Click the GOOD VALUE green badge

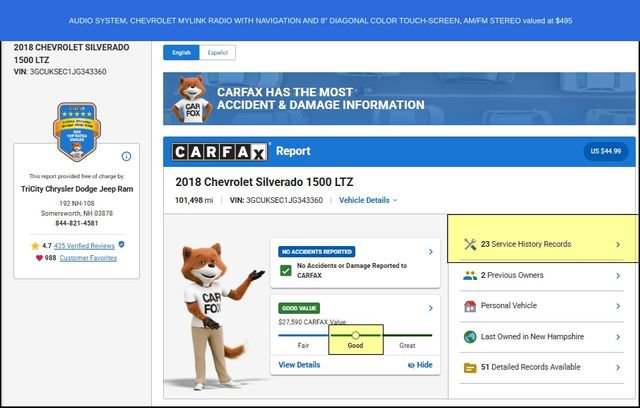(299, 308)
